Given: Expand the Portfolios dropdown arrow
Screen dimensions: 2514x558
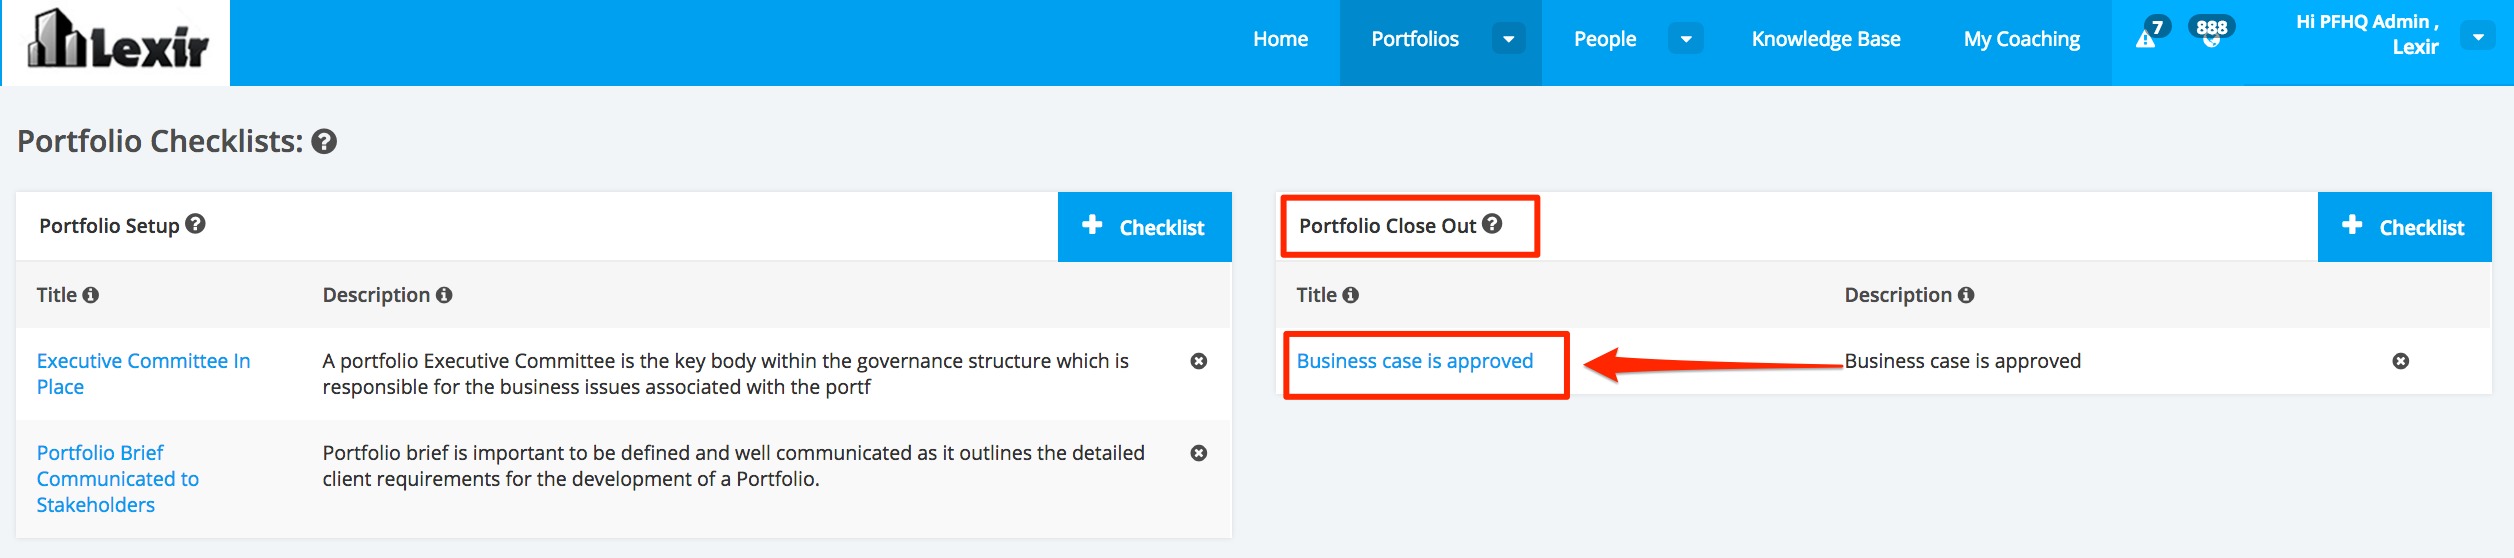Looking at the screenshot, I should pyautogui.click(x=1509, y=39).
